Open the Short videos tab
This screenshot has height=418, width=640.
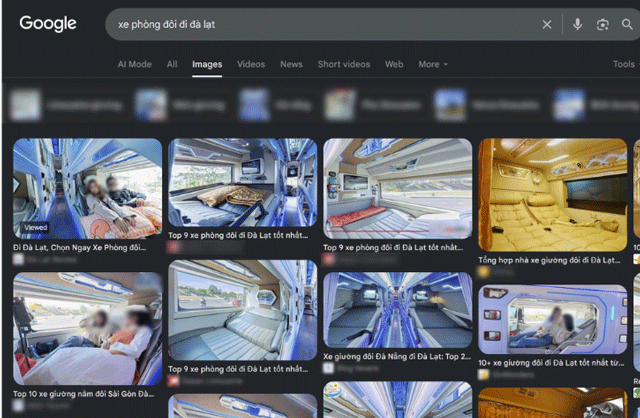point(344,64)
